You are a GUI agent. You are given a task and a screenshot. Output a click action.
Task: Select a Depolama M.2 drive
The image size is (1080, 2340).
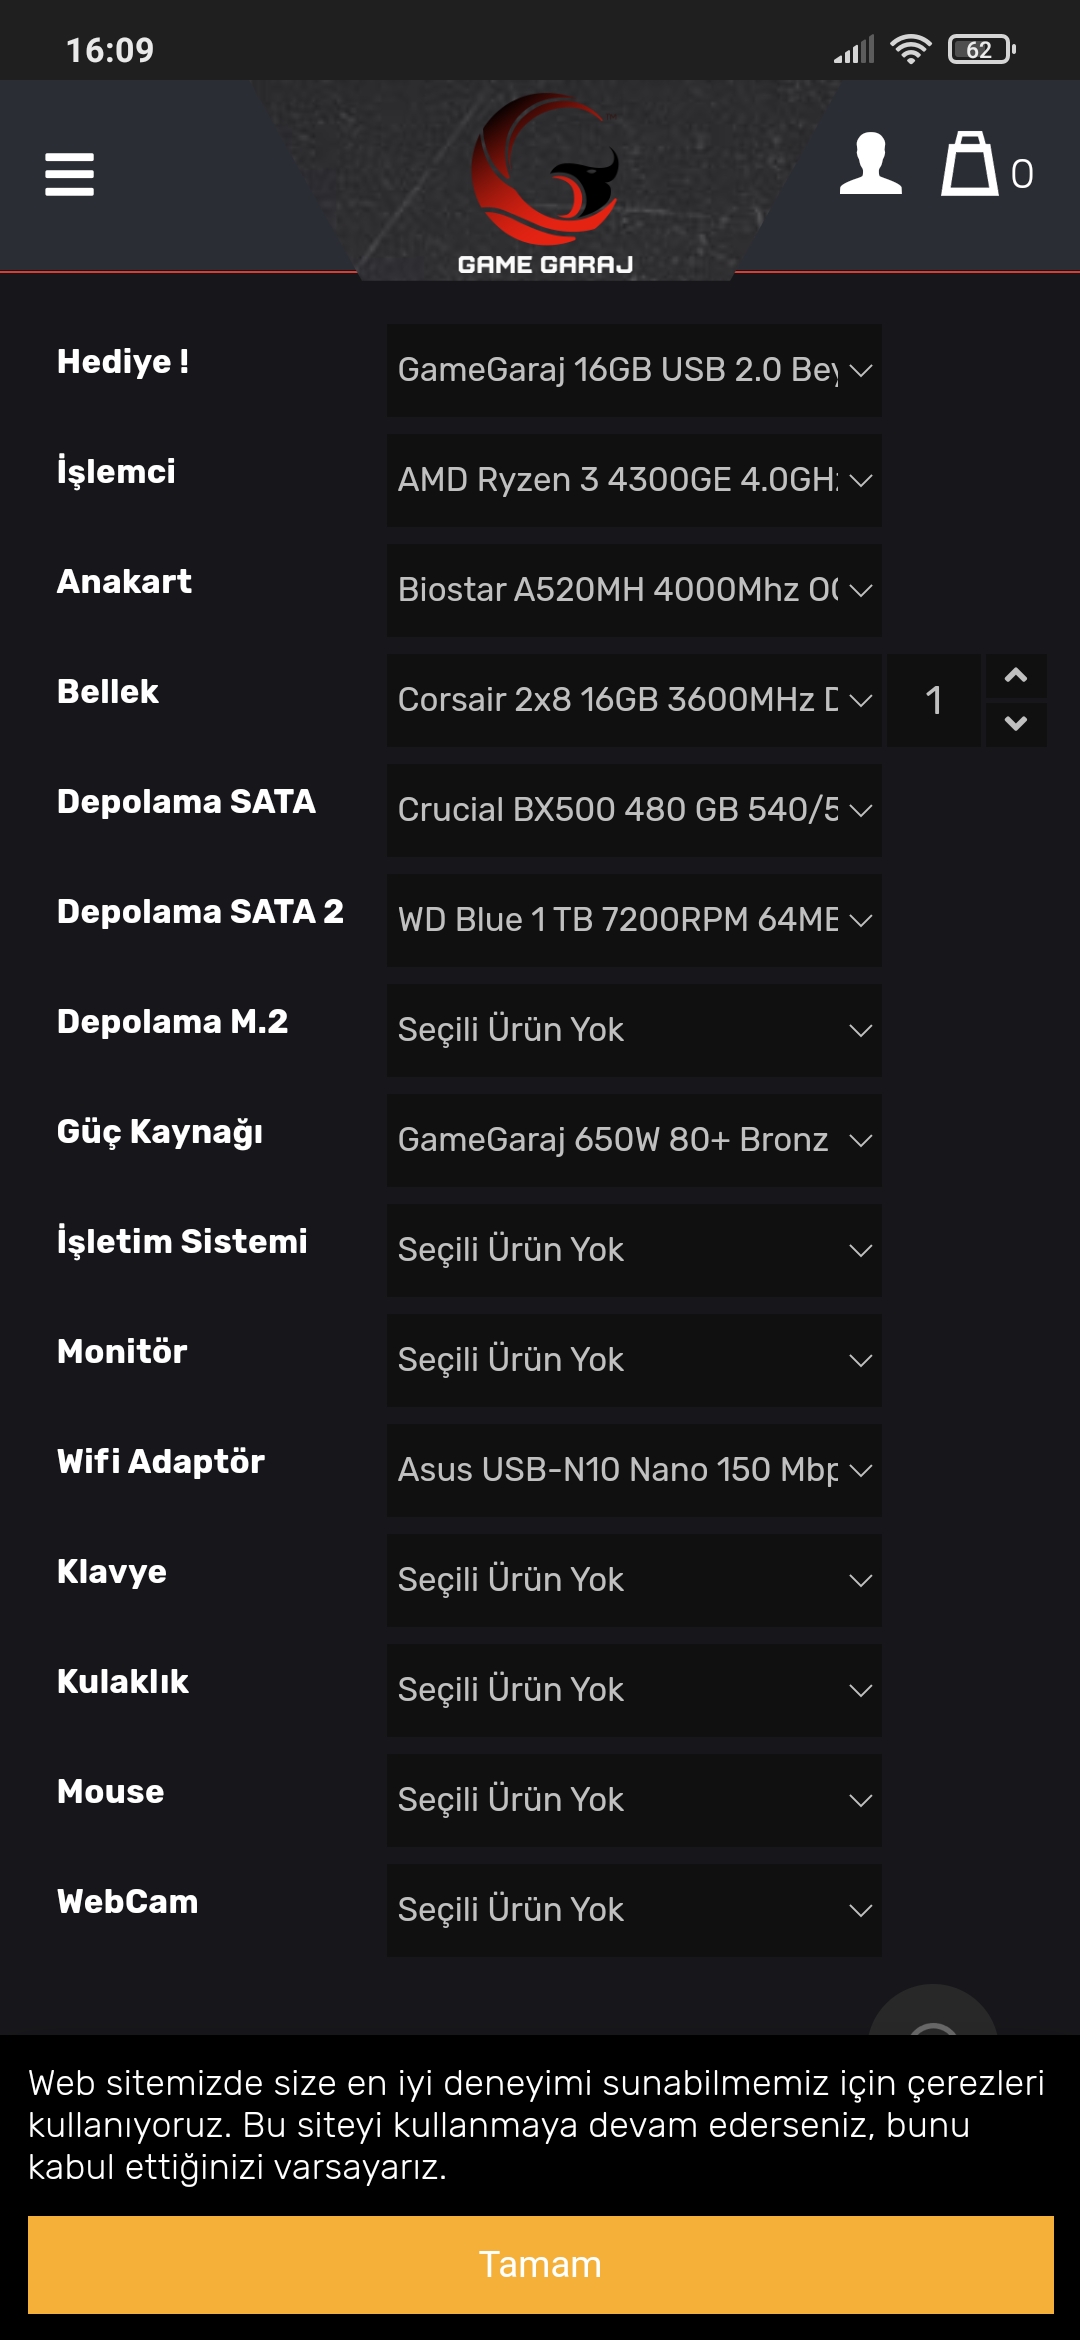[634, 1030]
